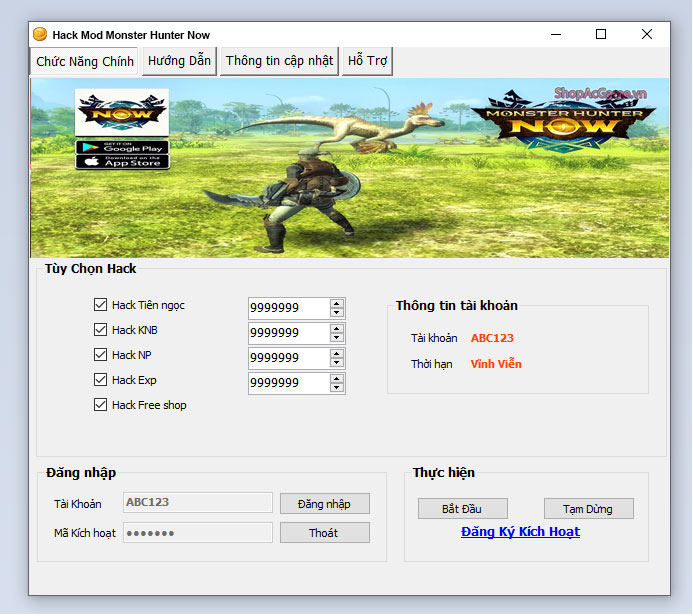Click the Đăng nhập button
The height and width of the screenshot is (616, 693).
(x=325, y=504)
